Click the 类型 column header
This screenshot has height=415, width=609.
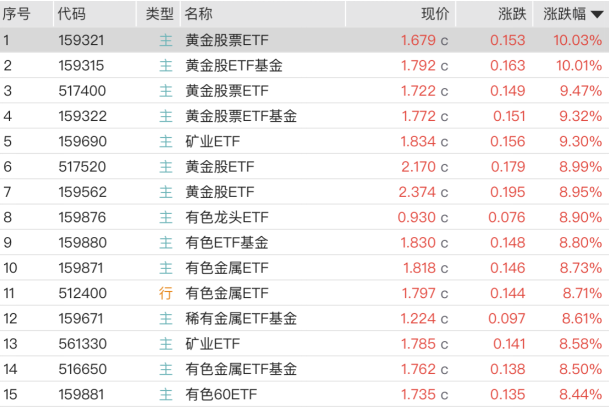[x=159, y=15]
